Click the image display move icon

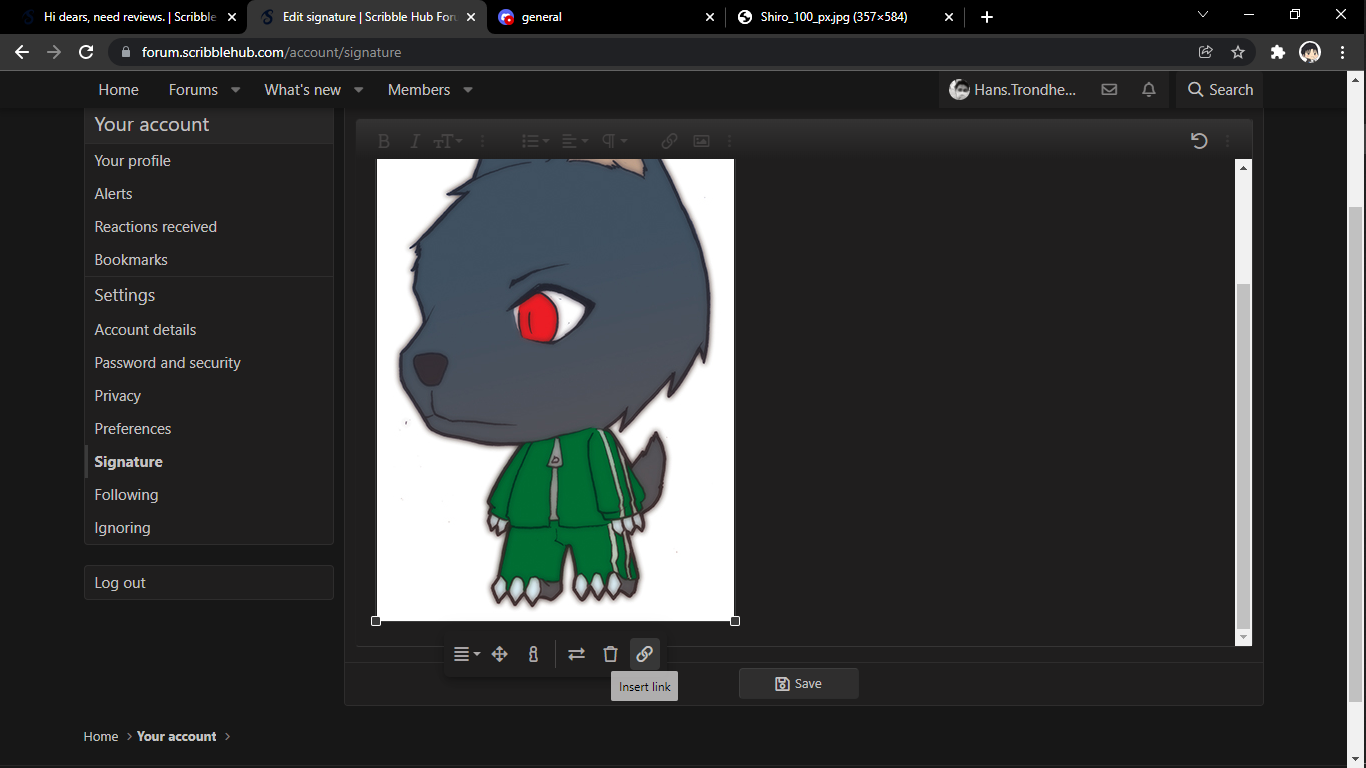tap(499, 654)
